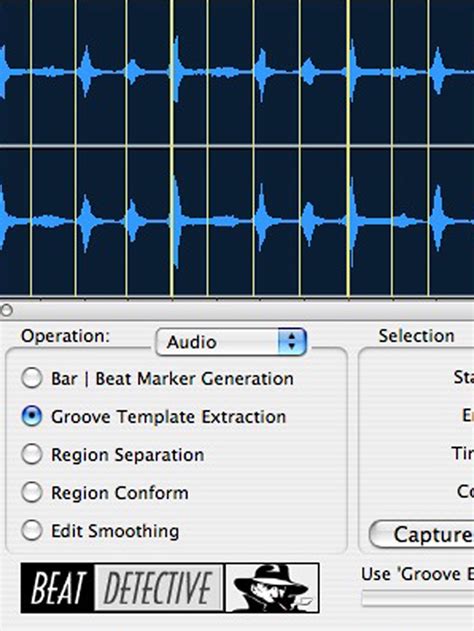The height and width of the screenshot is (631, 474).
Task: Click the 'Operation:' label
Action: click(65, 336)
